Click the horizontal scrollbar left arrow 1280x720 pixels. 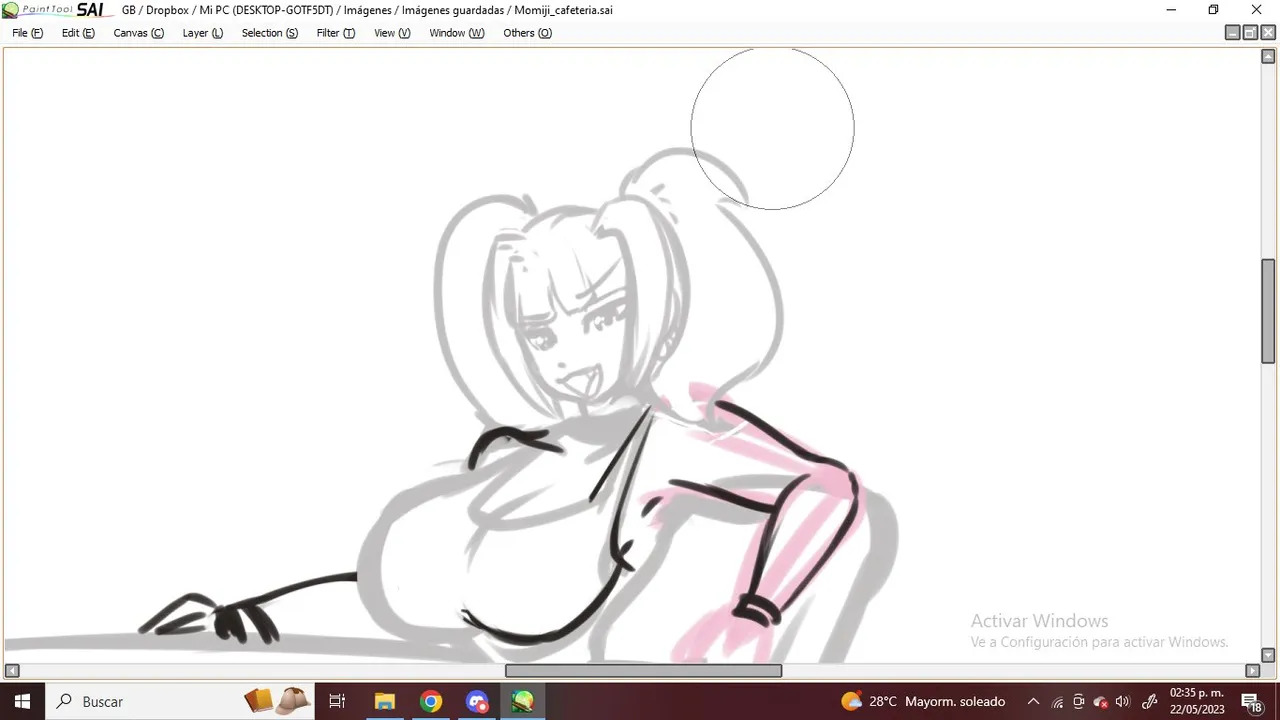pos(12,670)
